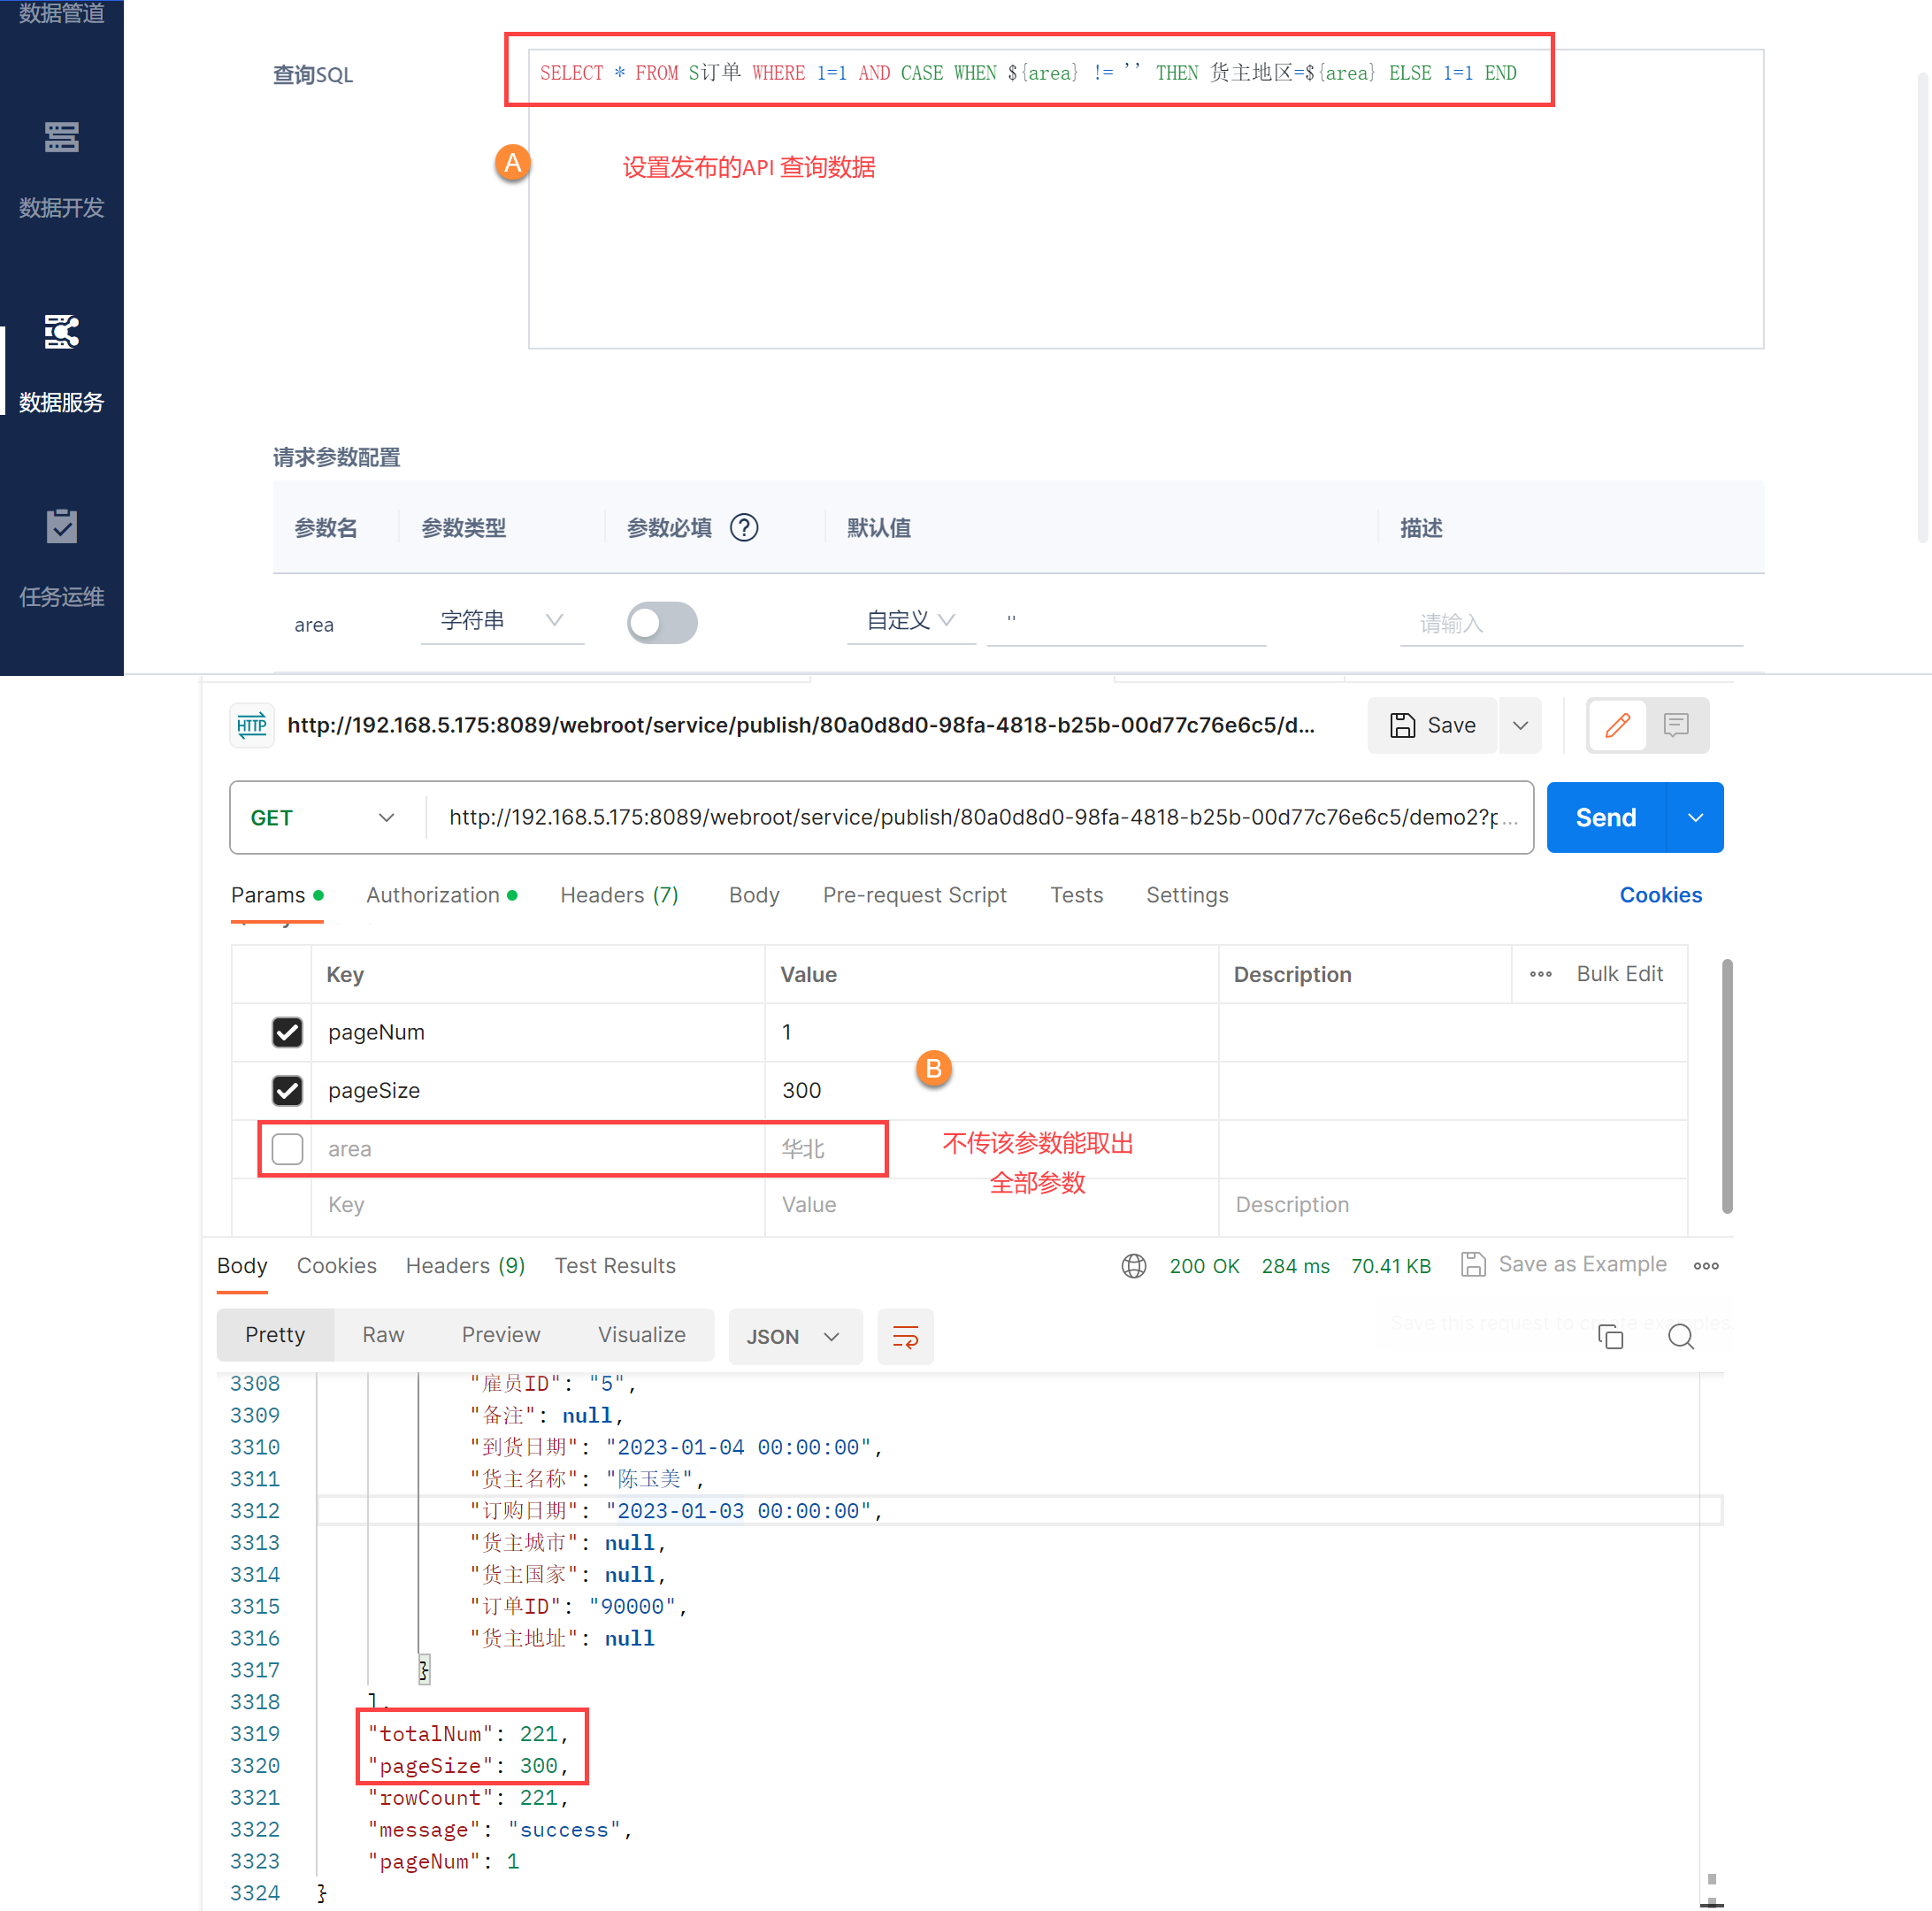The image size is (1932, 1911).
Task: Click the Save as Example text
Action: pos(1582,1265)
